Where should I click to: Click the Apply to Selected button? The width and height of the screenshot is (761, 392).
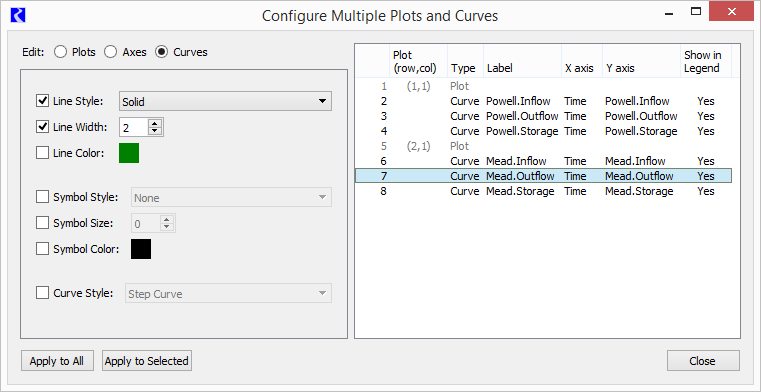click(x=147, y=361)
